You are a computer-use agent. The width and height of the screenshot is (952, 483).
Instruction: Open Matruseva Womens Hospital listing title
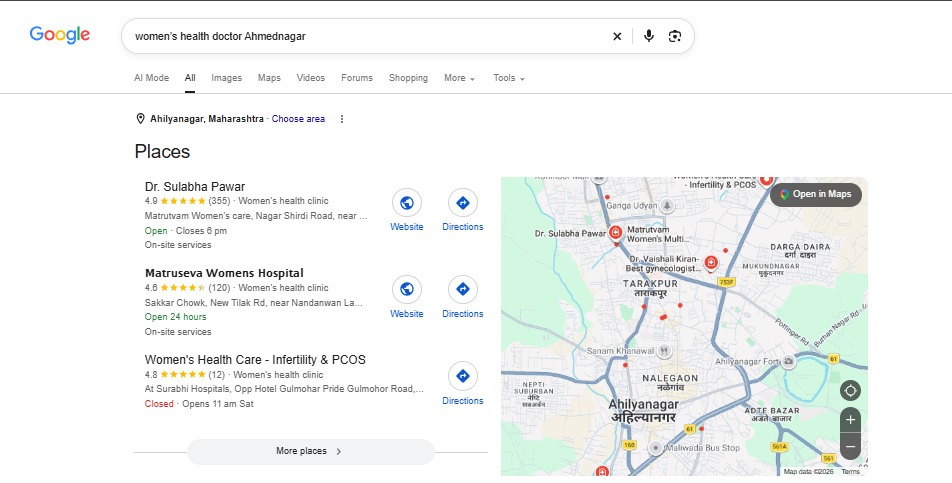click(x=224, y=273)
